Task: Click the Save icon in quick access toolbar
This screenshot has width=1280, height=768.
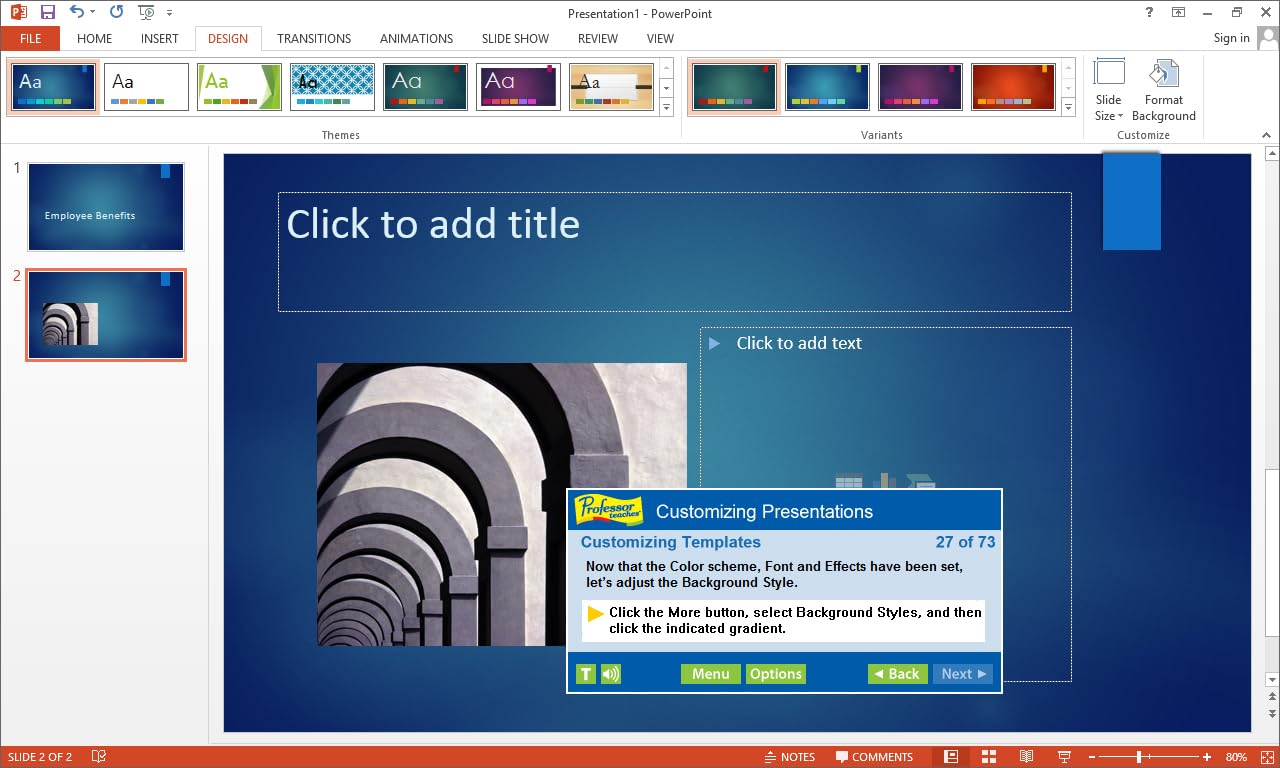Action: coord(47,12)
